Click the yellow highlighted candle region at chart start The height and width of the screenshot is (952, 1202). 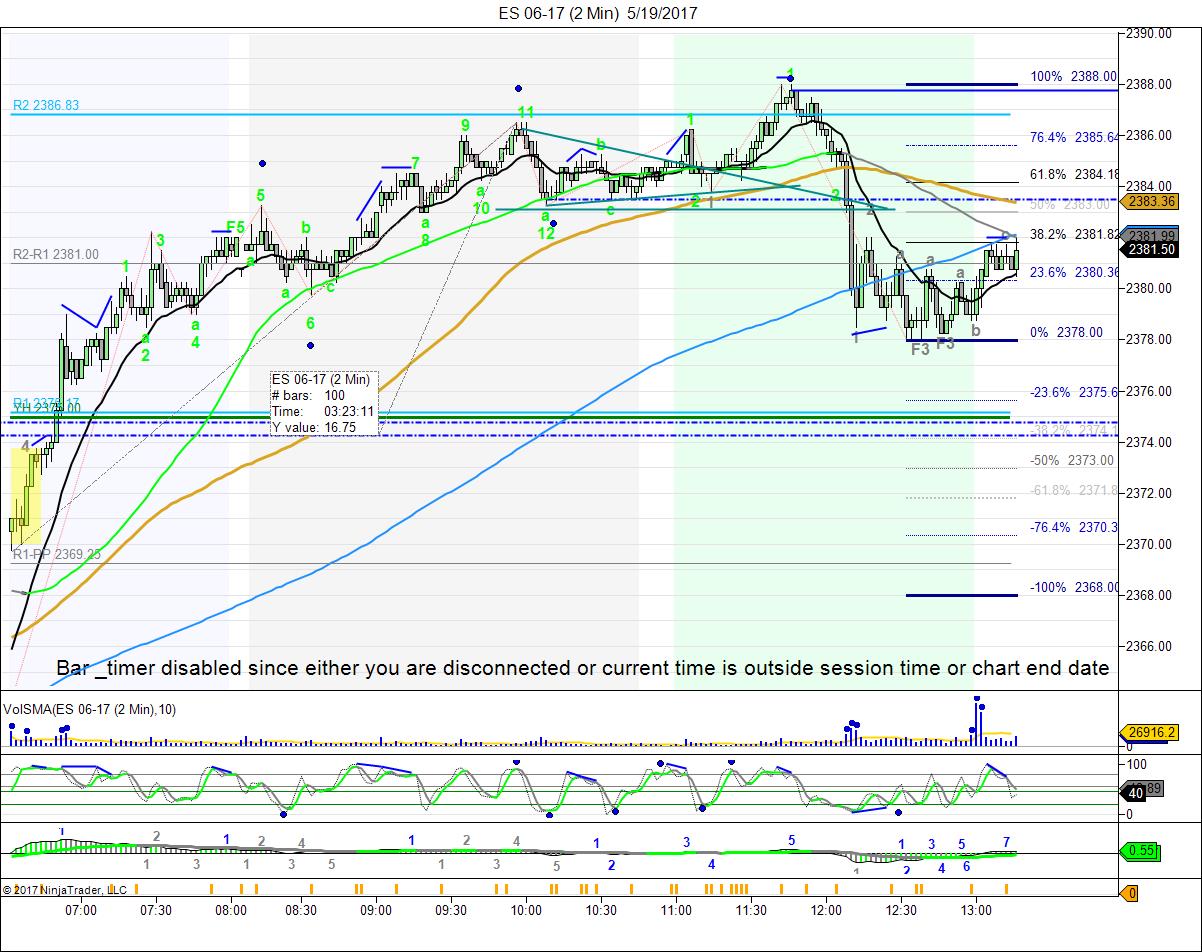(x=26, y=498)
